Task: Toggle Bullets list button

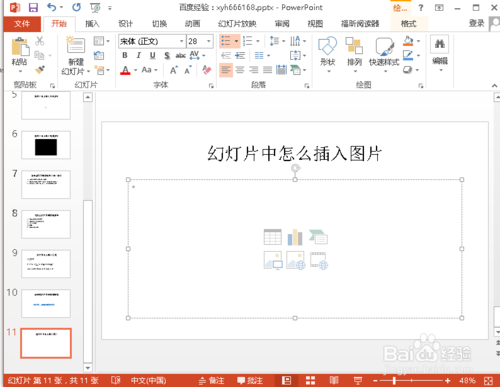Action: tap(226, 41)
